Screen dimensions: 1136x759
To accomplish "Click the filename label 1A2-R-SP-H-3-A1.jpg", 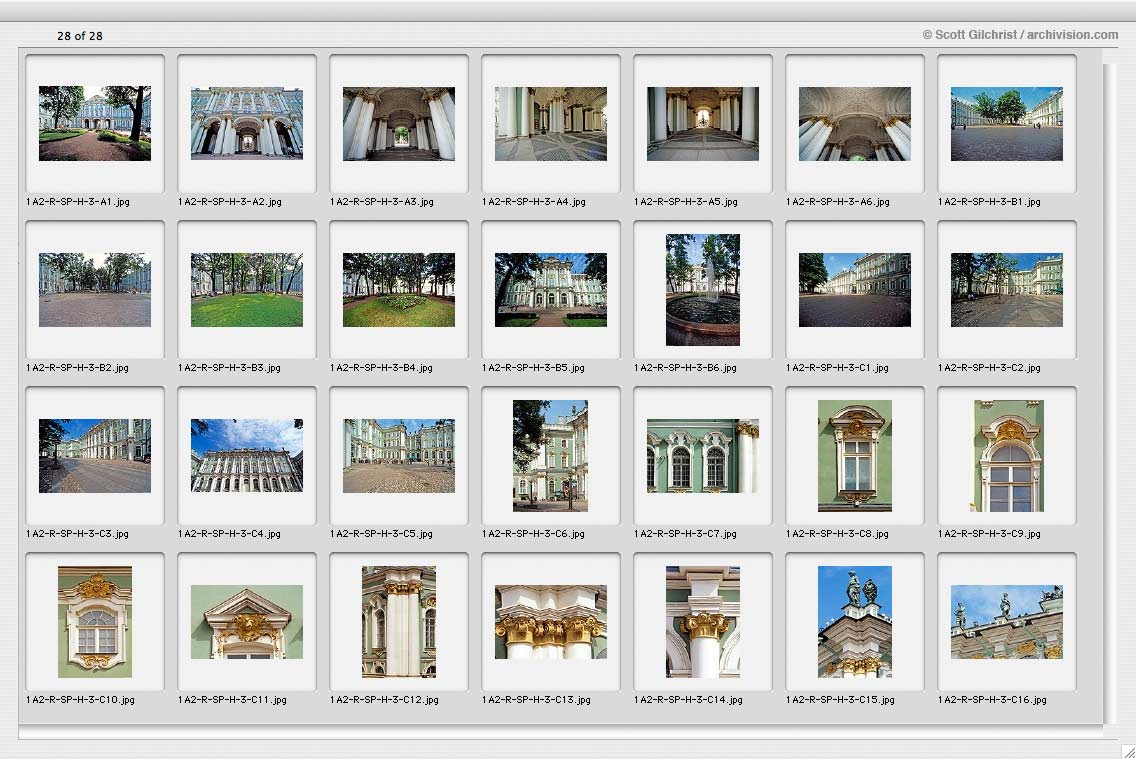I will point(78,202).
